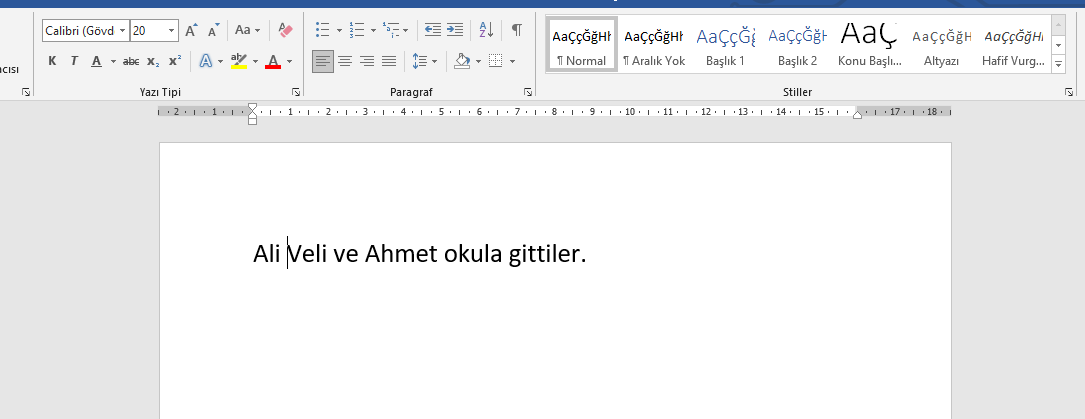This screenshot has width=1085, height=419.
Task: Apply the Aralık Yok style
Action: [x=653, y=46]
